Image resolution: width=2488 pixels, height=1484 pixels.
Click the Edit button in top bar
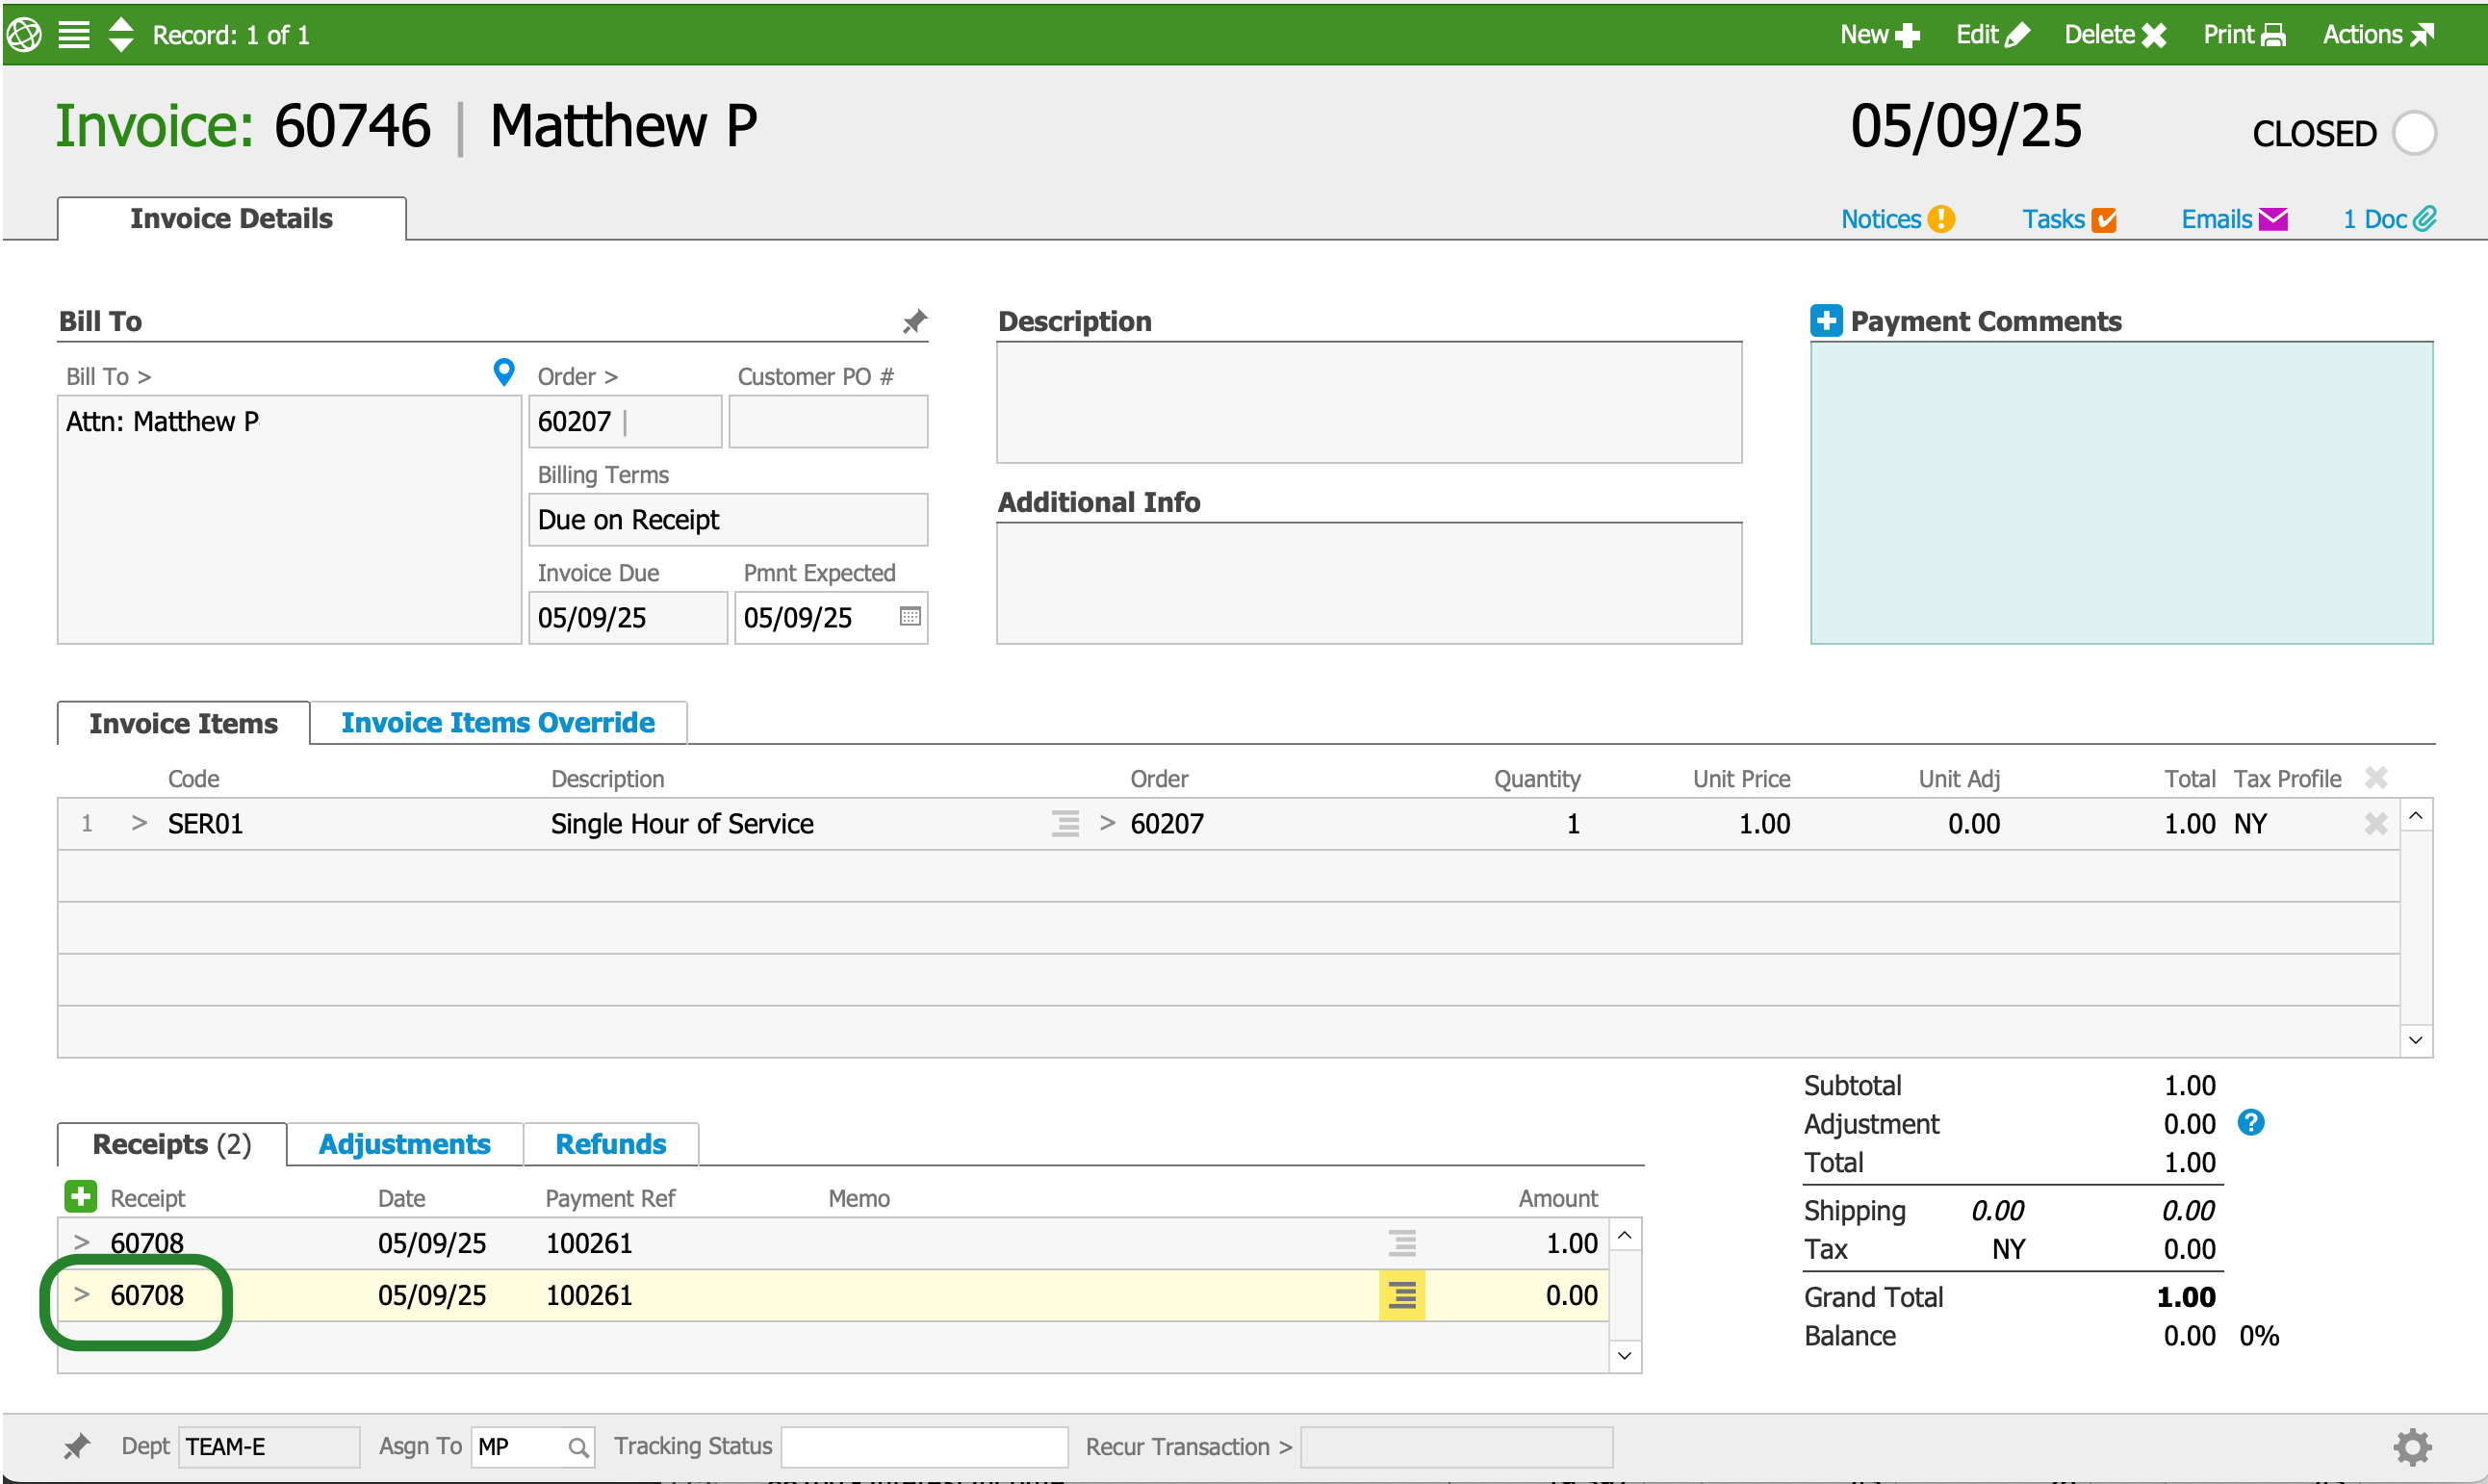[1991, 35]
